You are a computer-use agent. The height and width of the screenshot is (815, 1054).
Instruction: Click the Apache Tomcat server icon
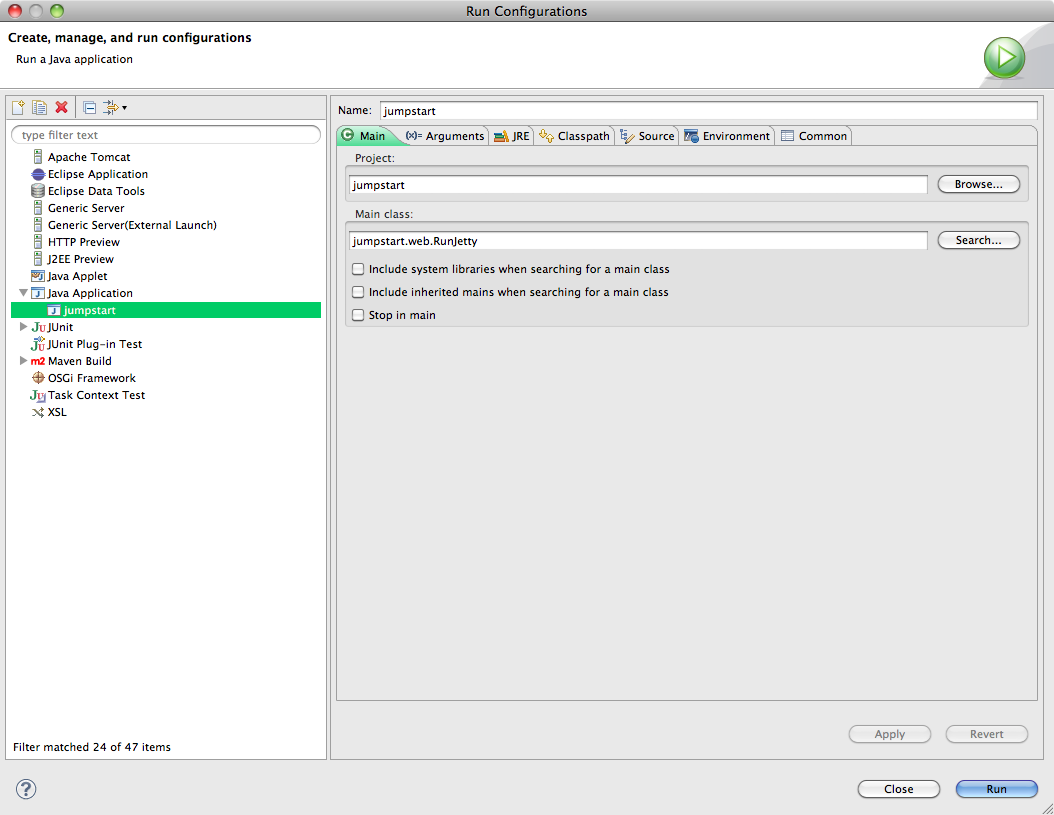point(38,157)
